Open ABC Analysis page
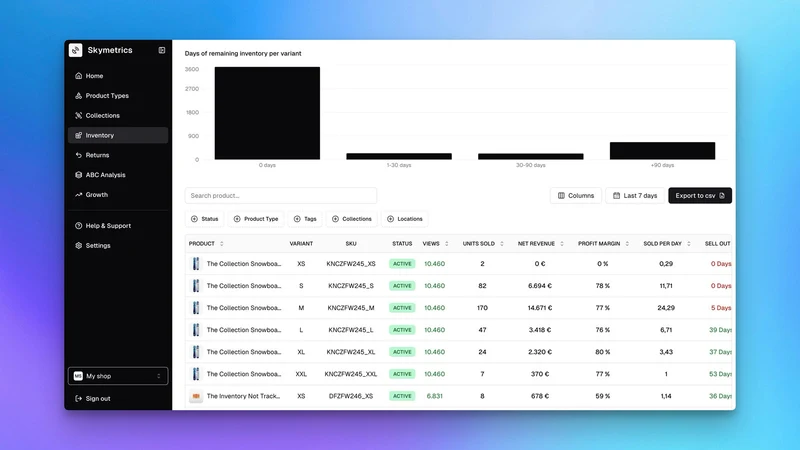The width and height of the screenshot is (800, 450). 118,174
